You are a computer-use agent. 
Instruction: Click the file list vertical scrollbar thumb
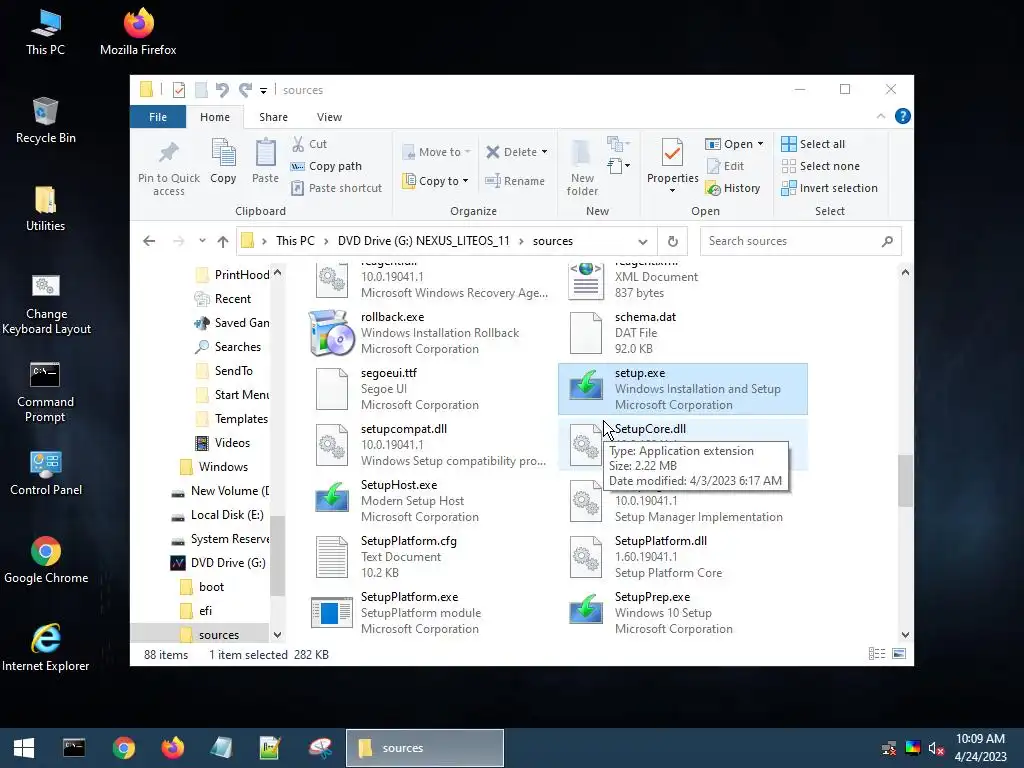905,481
